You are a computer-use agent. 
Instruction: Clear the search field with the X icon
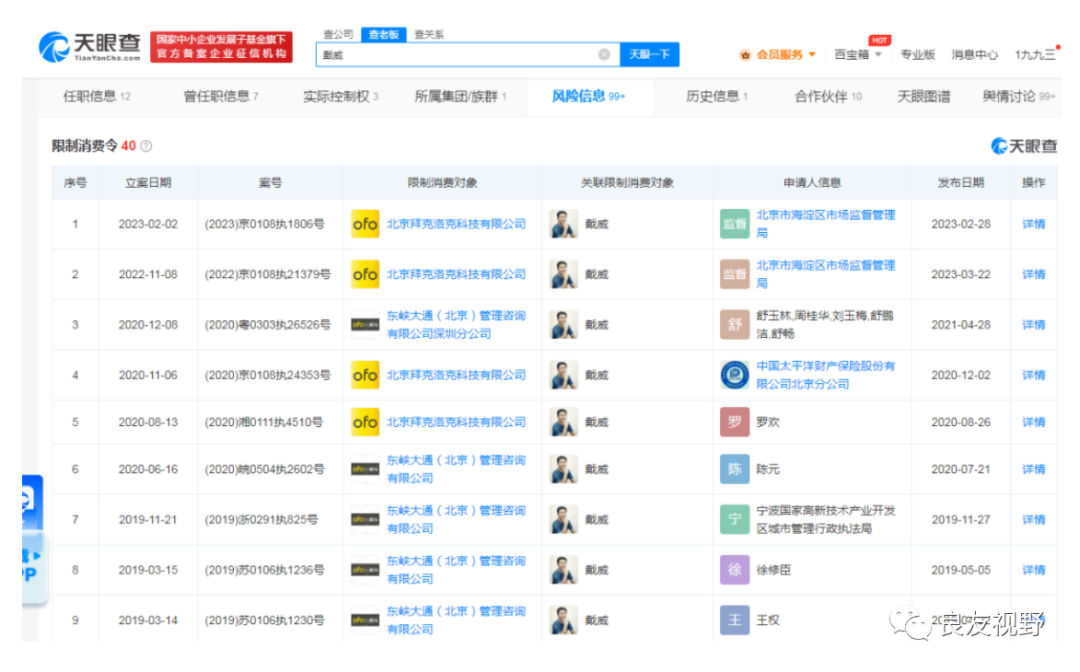tap(604, 54)
